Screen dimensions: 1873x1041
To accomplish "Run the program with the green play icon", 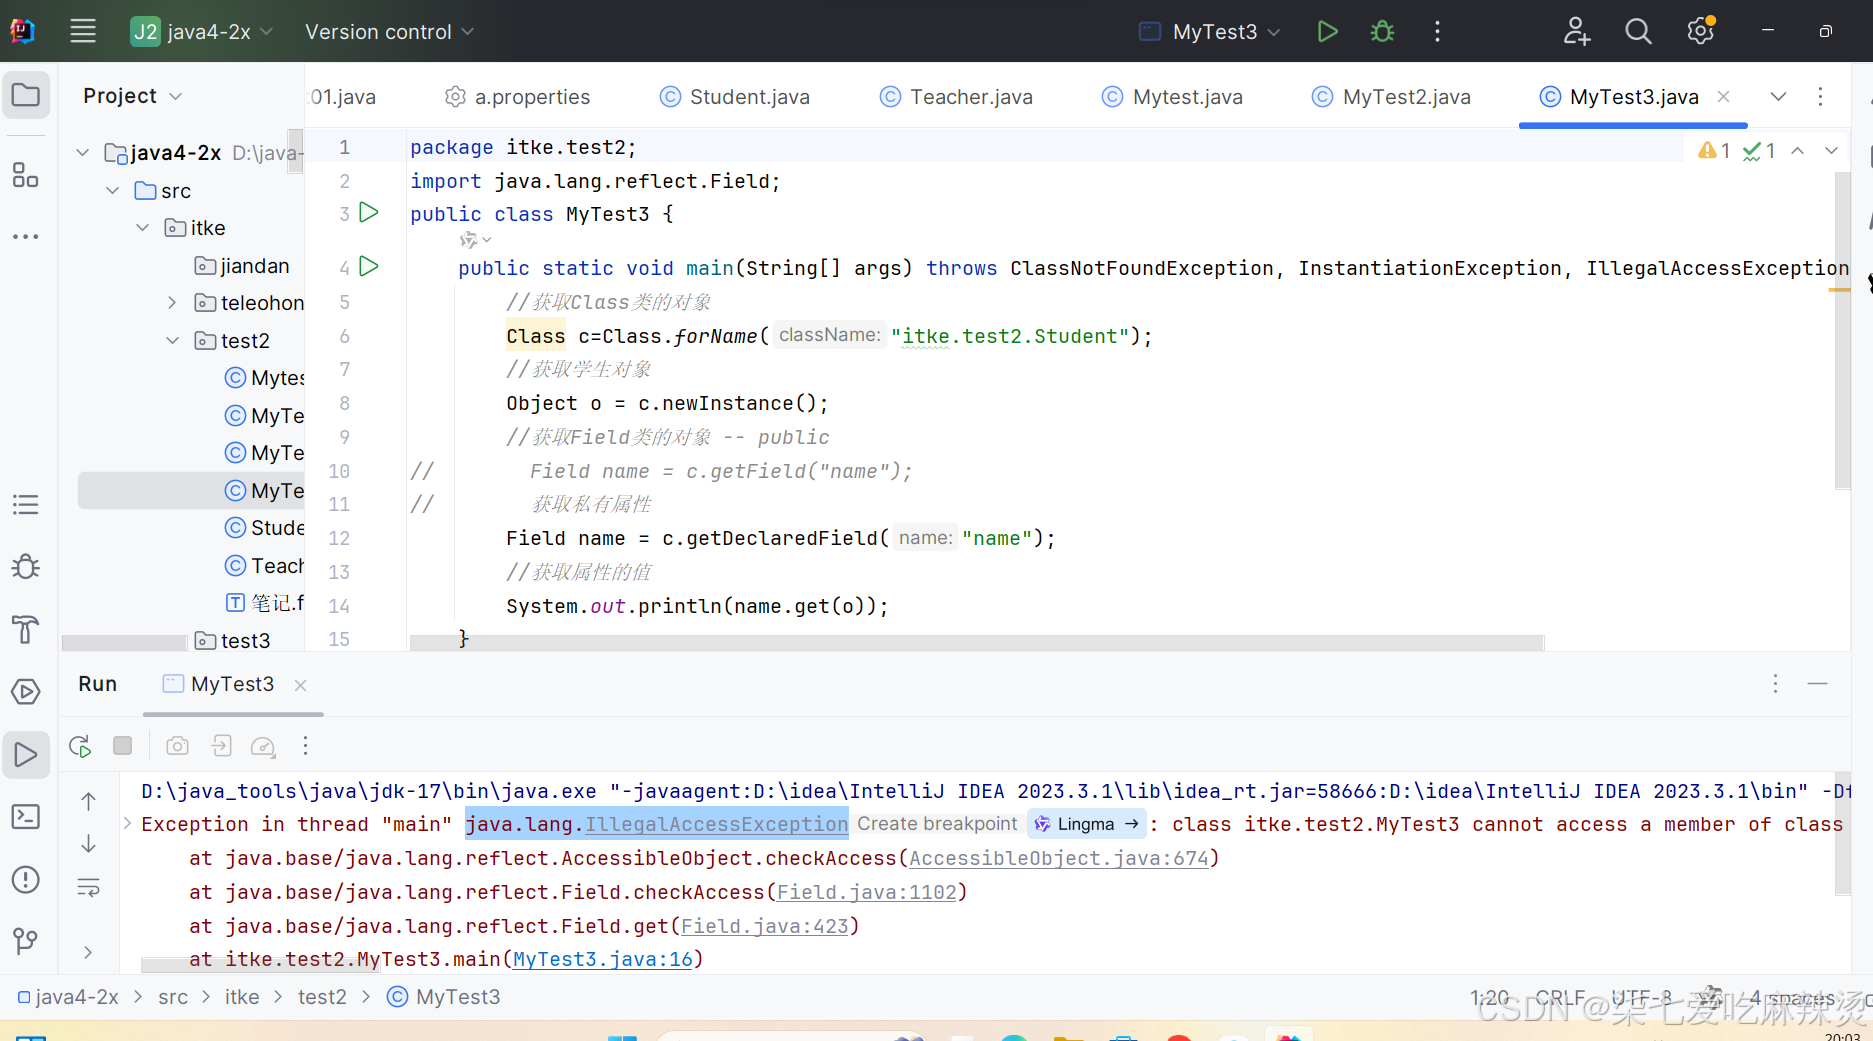I will (1327, 31).
